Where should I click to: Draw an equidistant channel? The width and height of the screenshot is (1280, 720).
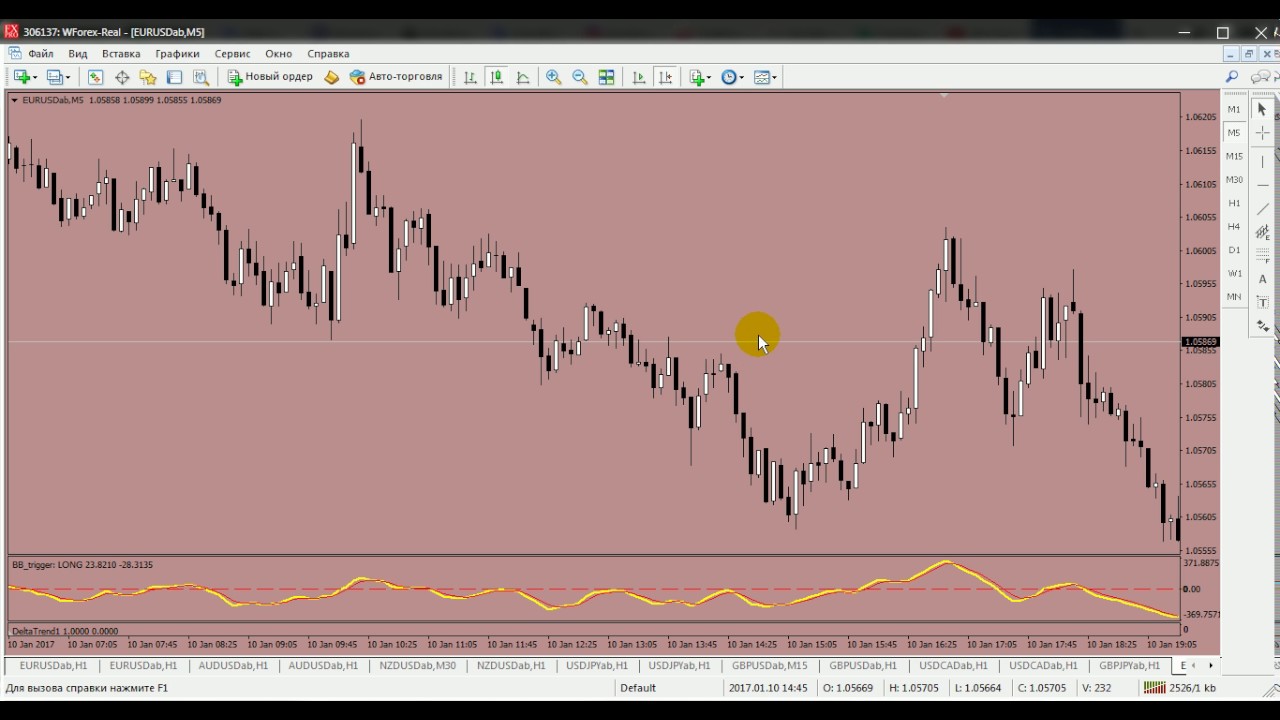[x=1262, y=232]
